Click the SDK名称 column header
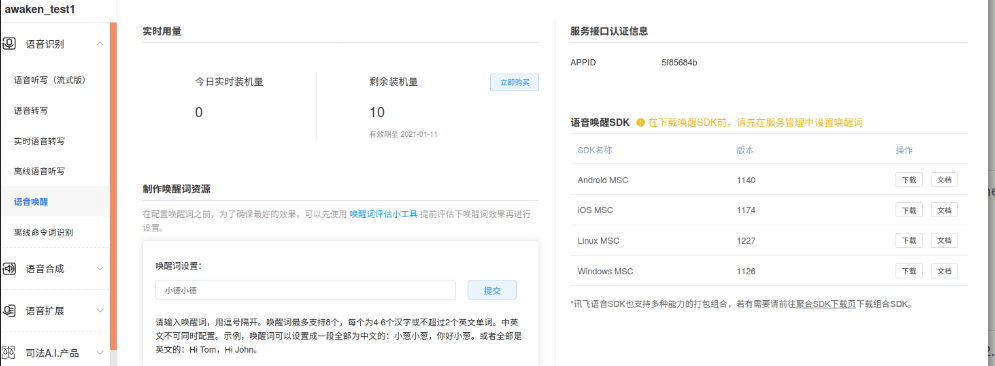The image size is (995, 366). (x=595, y=150)
